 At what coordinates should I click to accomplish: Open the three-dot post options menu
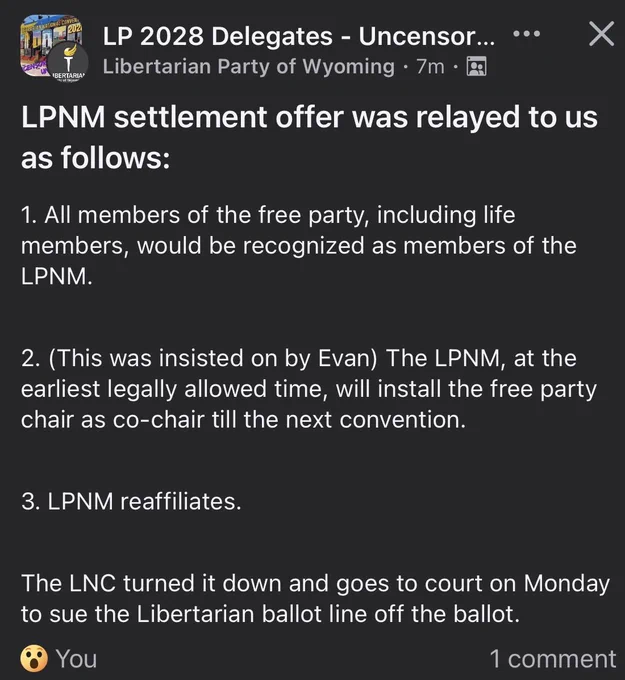click(526, 33)
